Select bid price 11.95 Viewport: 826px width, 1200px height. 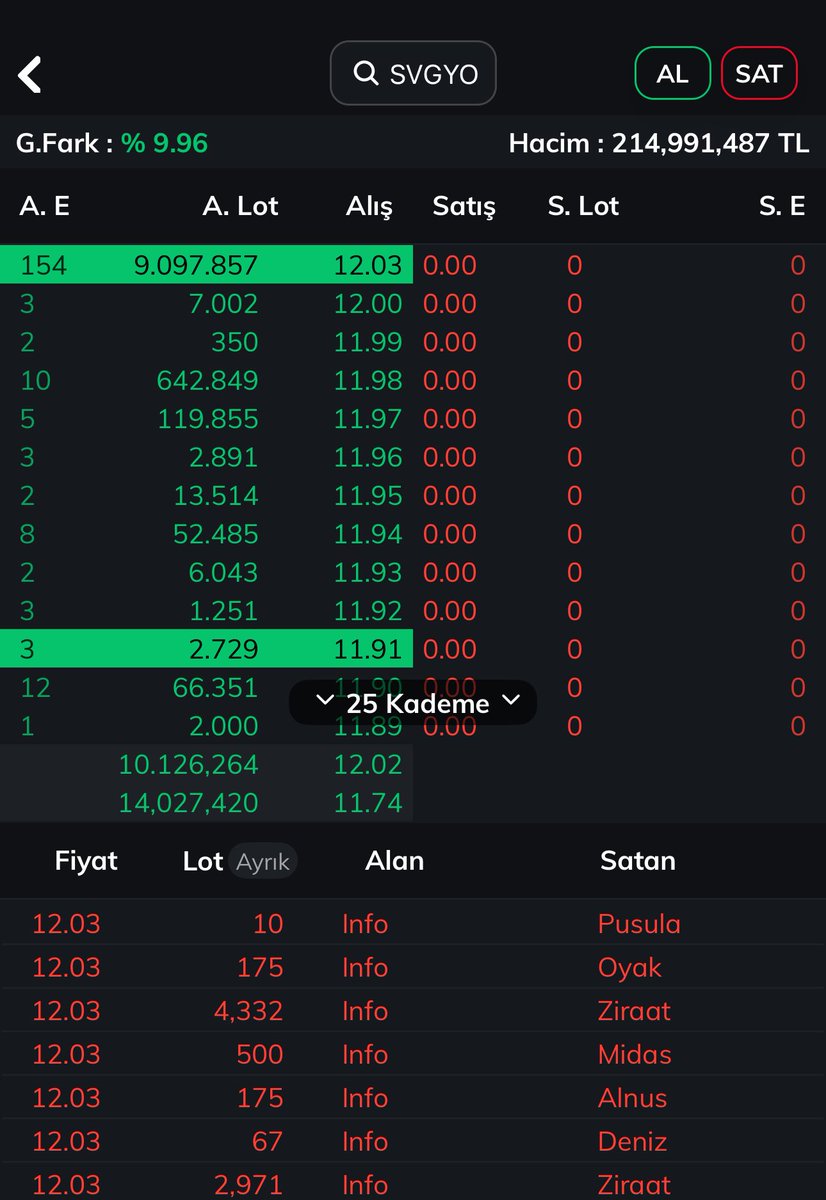pyautogui.click(x=368, y=495)
